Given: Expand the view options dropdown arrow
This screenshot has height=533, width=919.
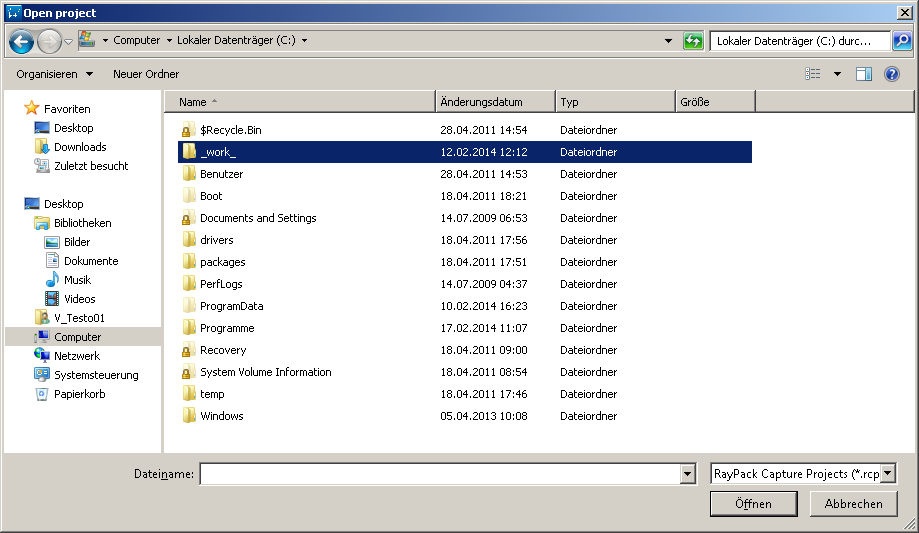Looking at the screenshot, I should coord(837,74).
